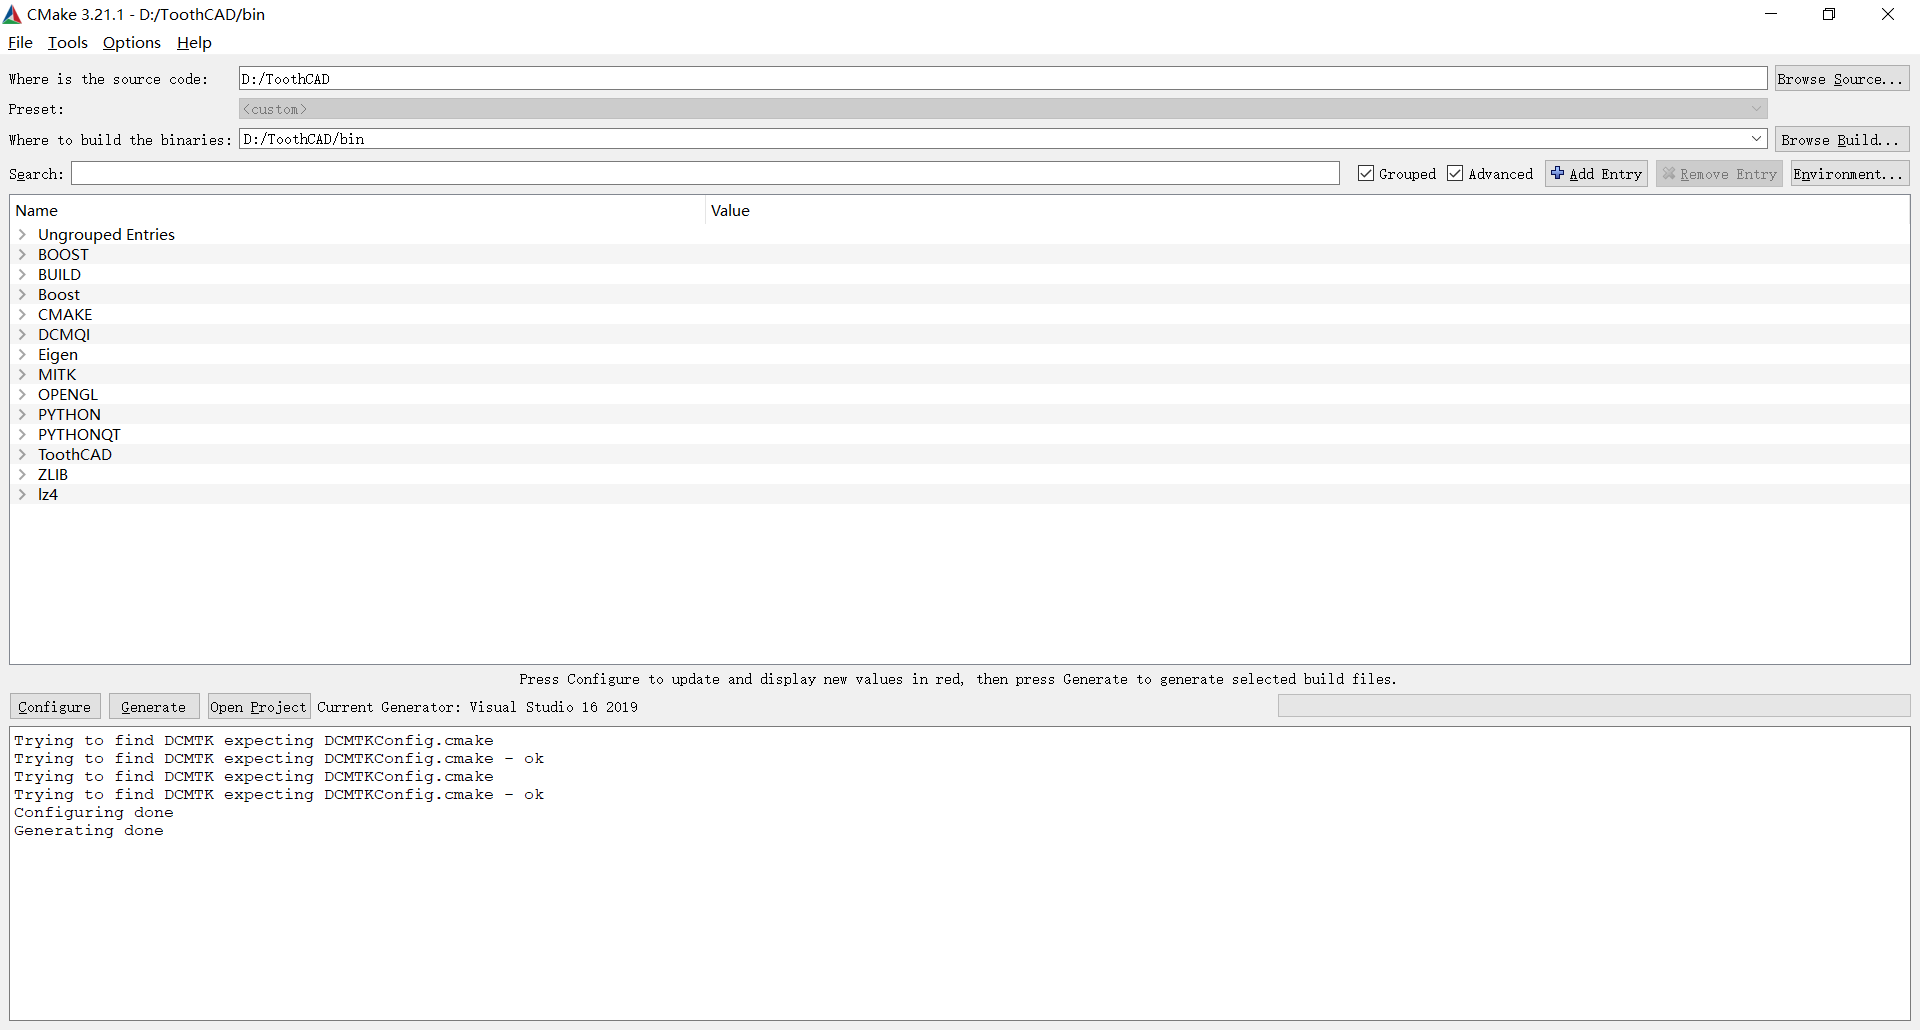
Task: Expand the PYTHON group
Action: tap(22, 414)
